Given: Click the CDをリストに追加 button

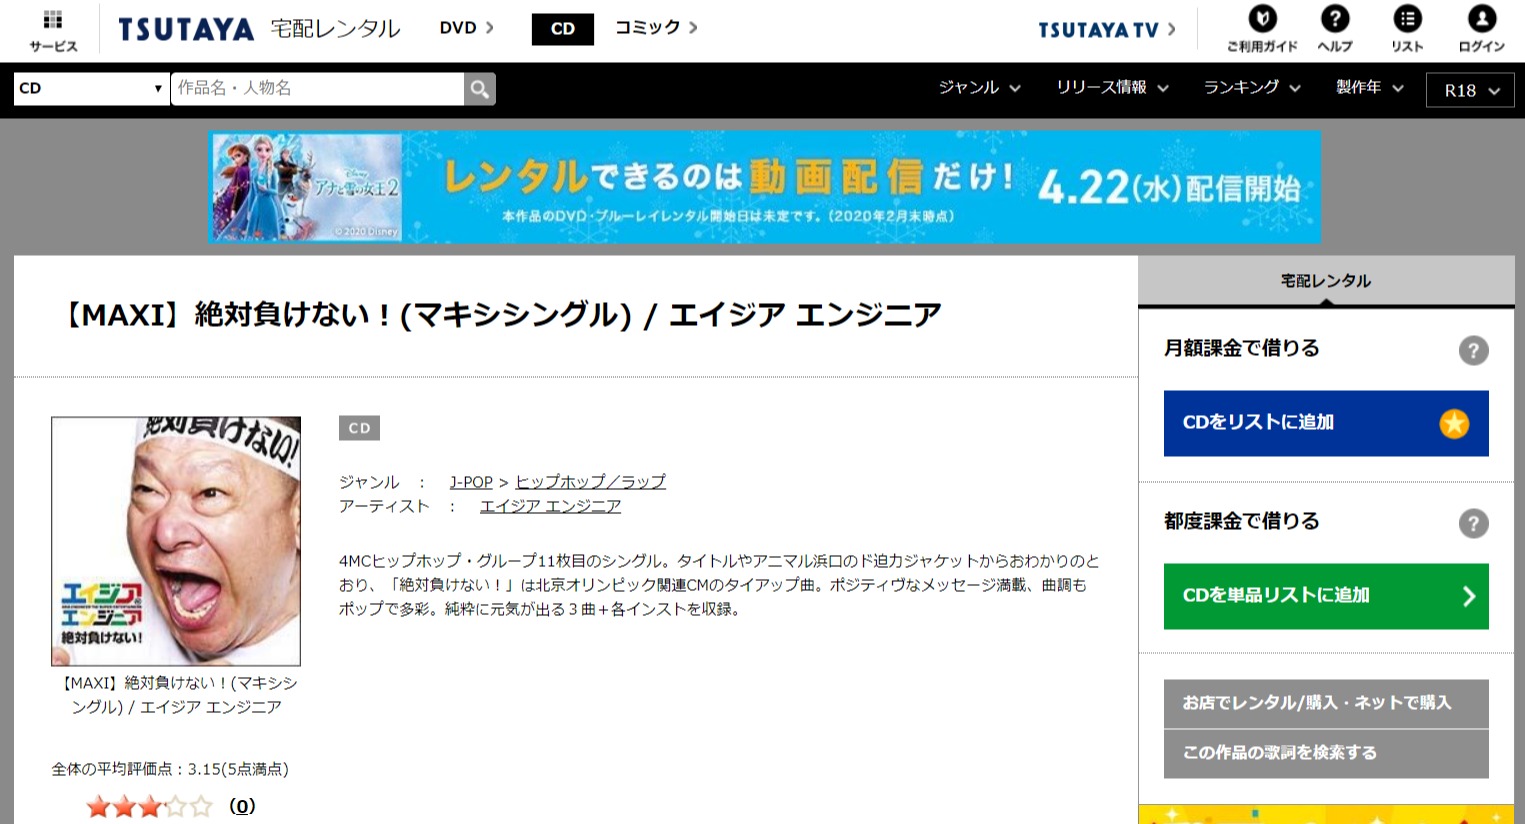Looking at the screenshot, I should (1326, 423).
